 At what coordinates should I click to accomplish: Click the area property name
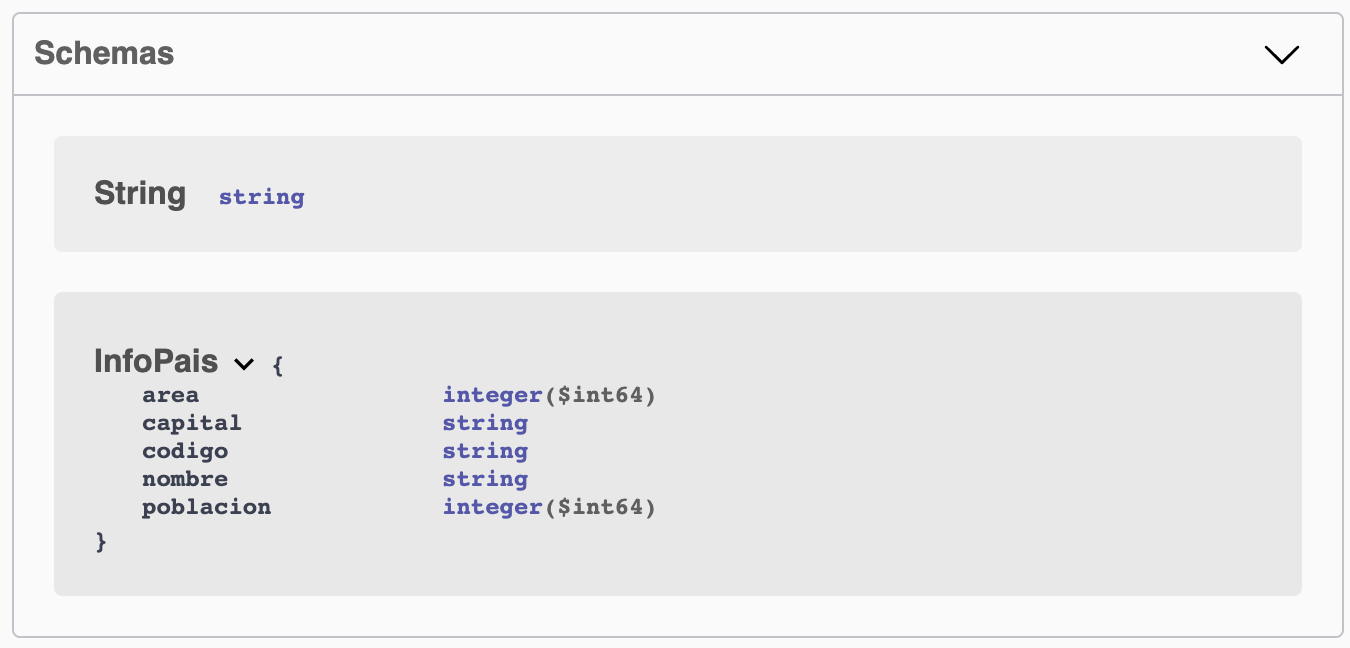[x=170, y=395]
